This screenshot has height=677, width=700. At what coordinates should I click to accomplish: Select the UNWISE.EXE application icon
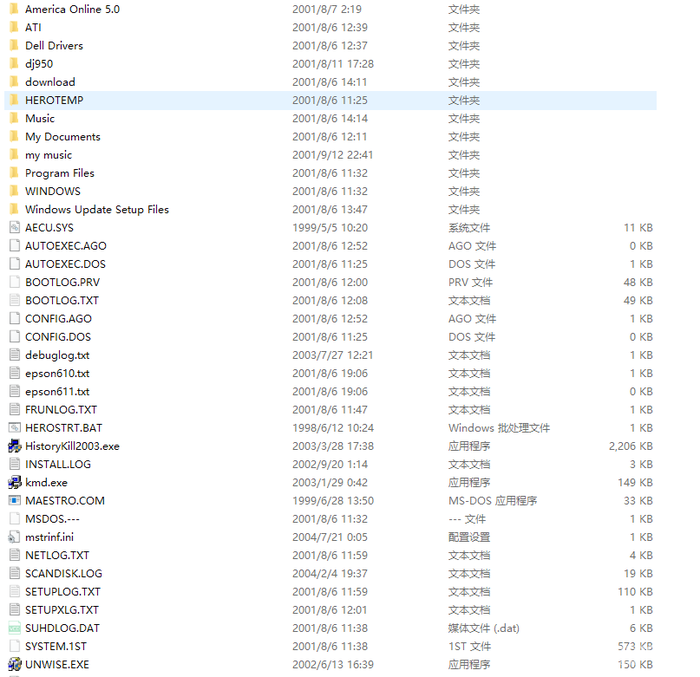pos(14,664)
